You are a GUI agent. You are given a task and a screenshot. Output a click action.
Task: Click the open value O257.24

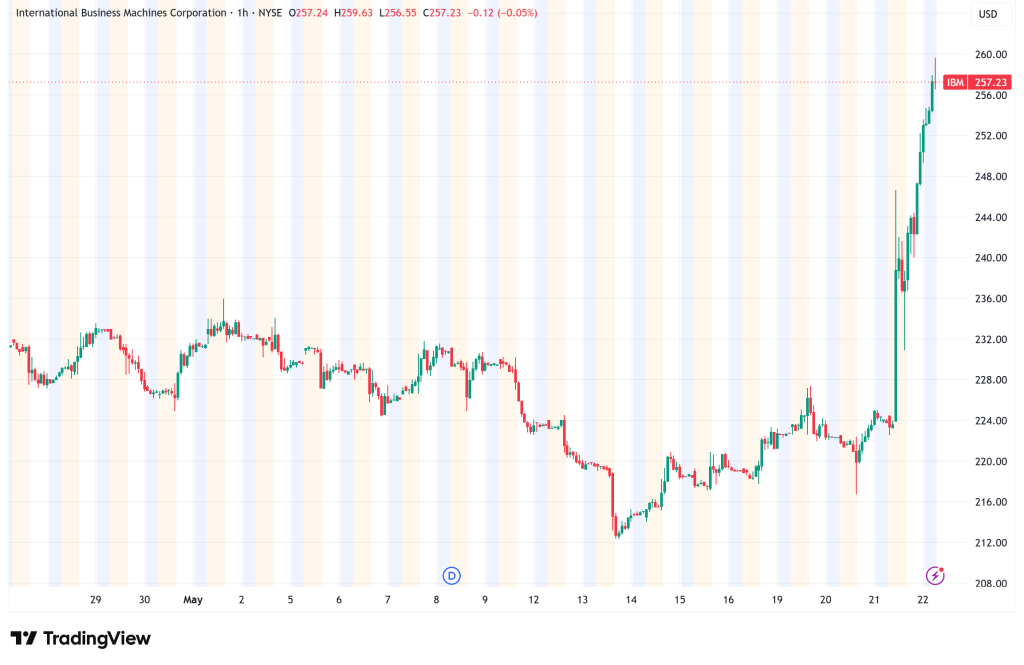(308, 12)
